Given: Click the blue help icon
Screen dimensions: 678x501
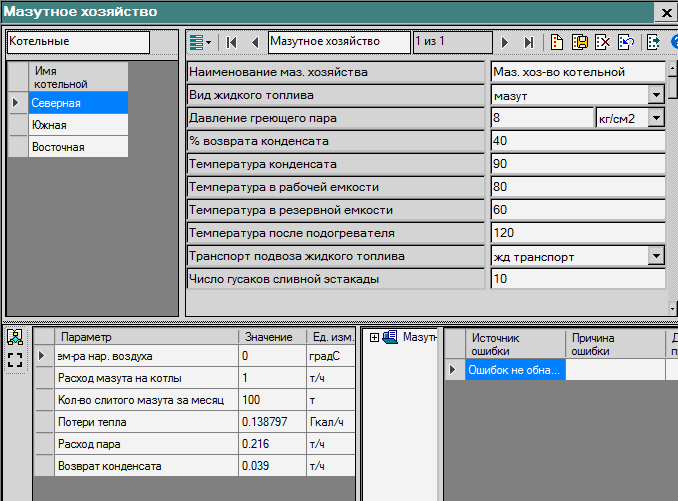Looking at the screenshot, I should click(674, 42).
